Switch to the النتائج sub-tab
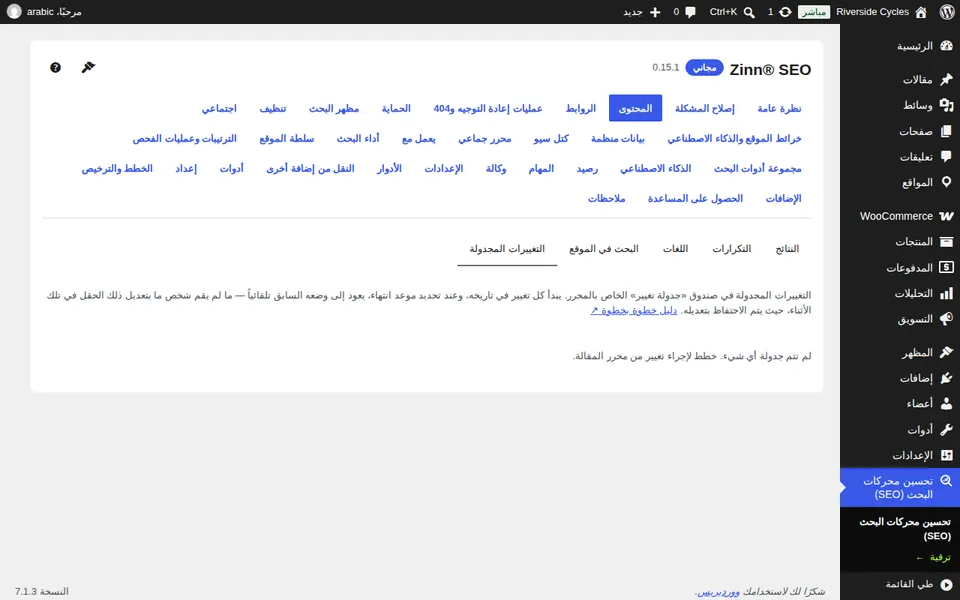960x600 pixels. click(787, 249)
